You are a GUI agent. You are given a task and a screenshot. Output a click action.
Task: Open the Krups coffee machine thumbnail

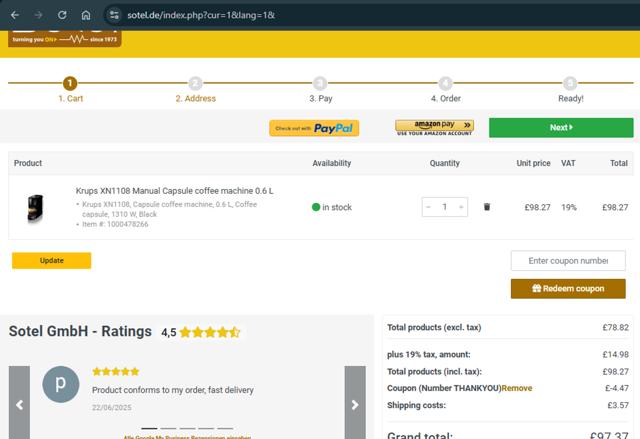point(35,208)
